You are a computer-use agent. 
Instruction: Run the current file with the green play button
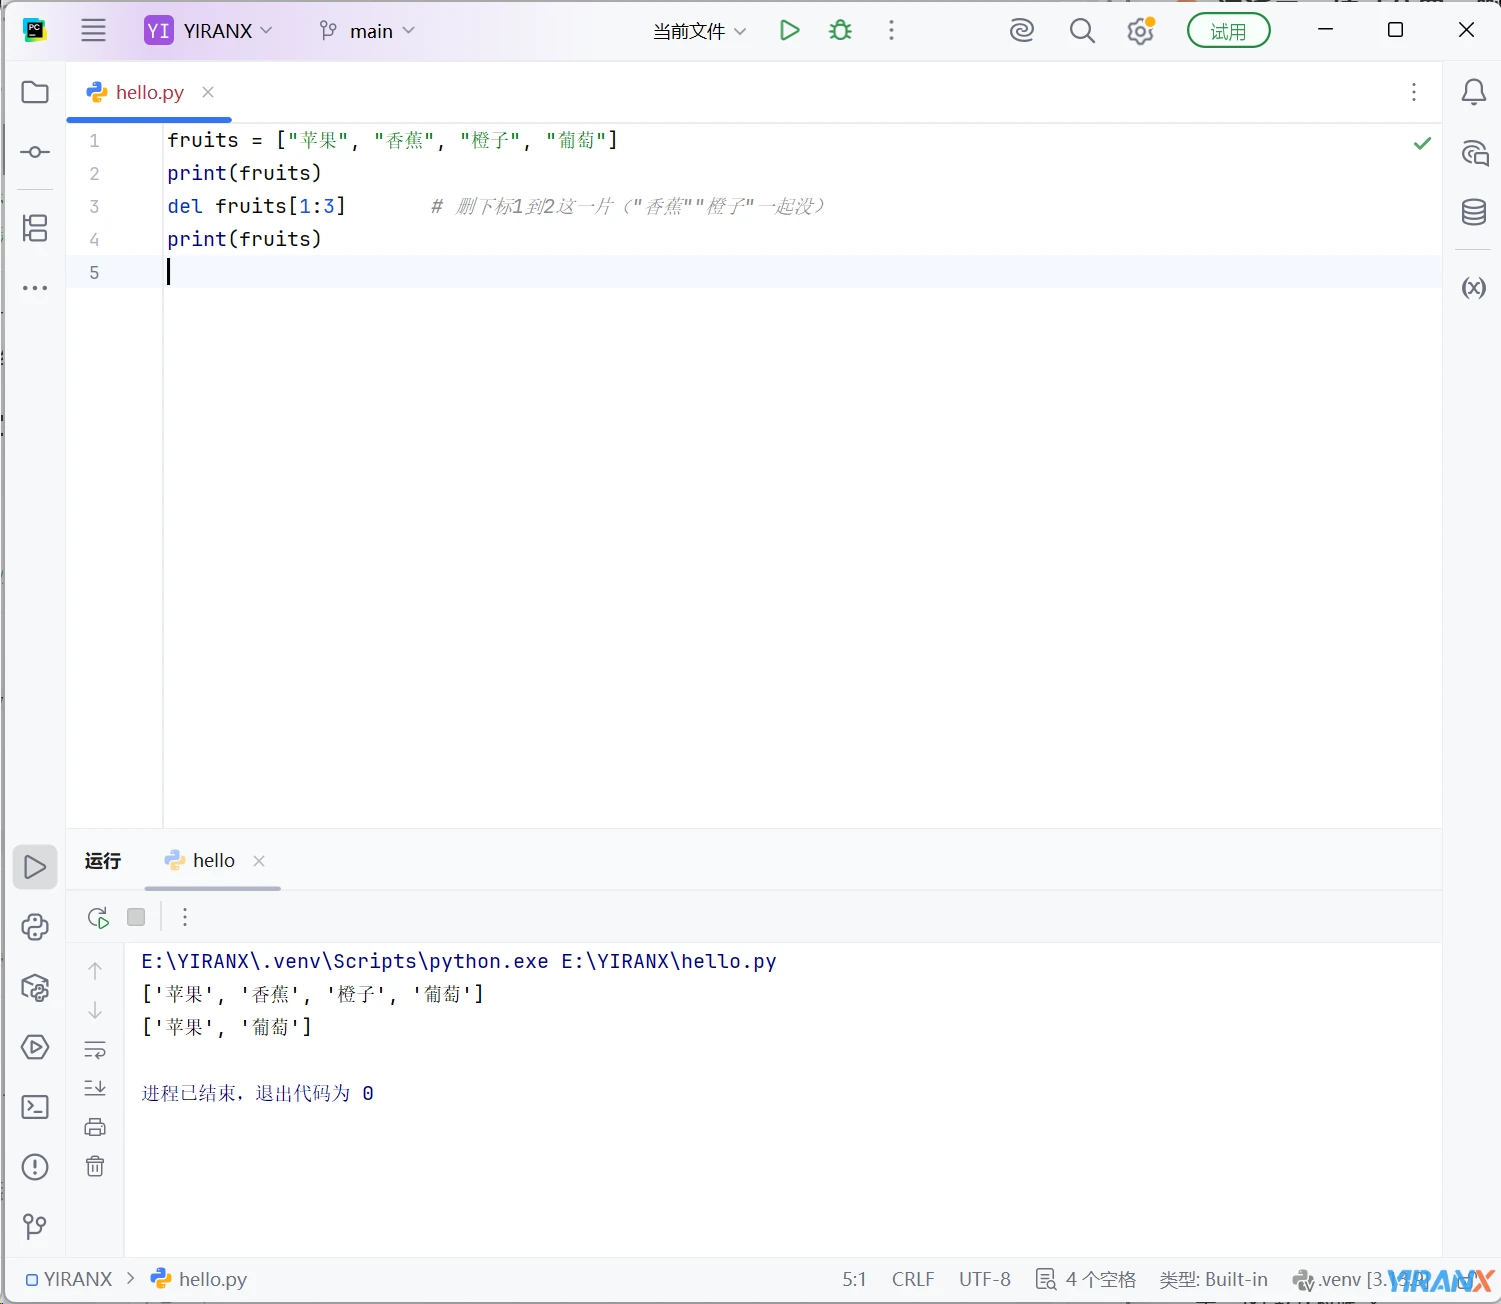[789, 31]
